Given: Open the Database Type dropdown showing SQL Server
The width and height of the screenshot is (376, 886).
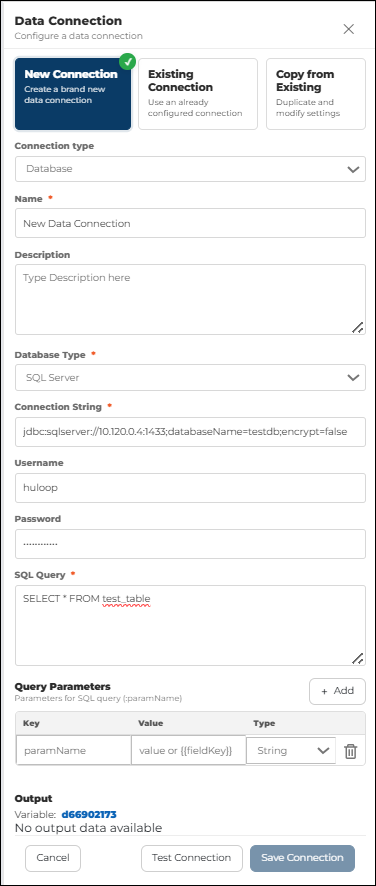Looking at the screenshot, I should (x=190, y=377).
